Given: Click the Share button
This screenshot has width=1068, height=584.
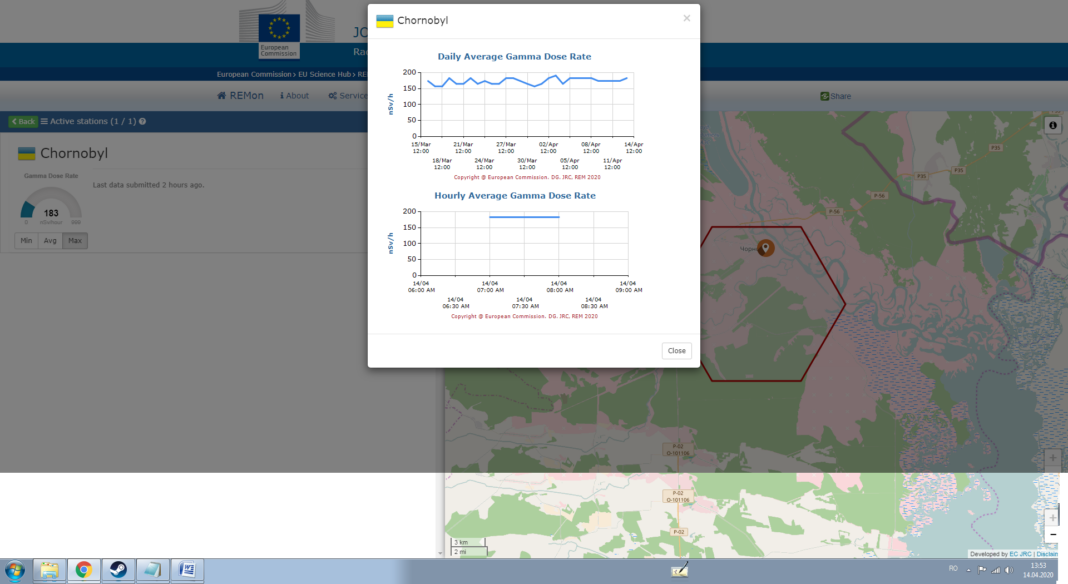Looking at the screenshot, I should pos(836,96).
